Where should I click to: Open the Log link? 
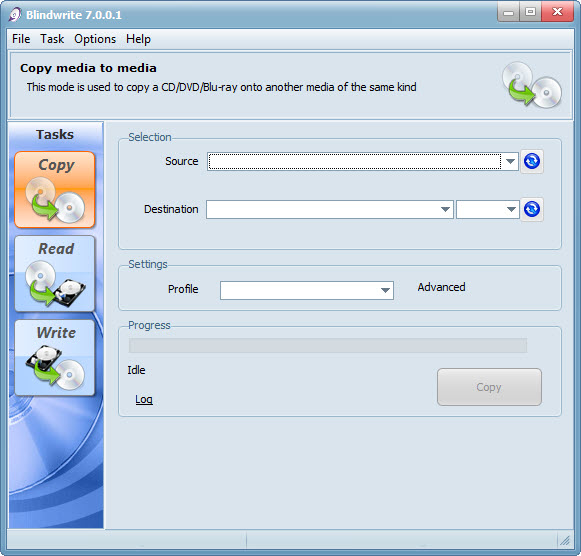144,399
